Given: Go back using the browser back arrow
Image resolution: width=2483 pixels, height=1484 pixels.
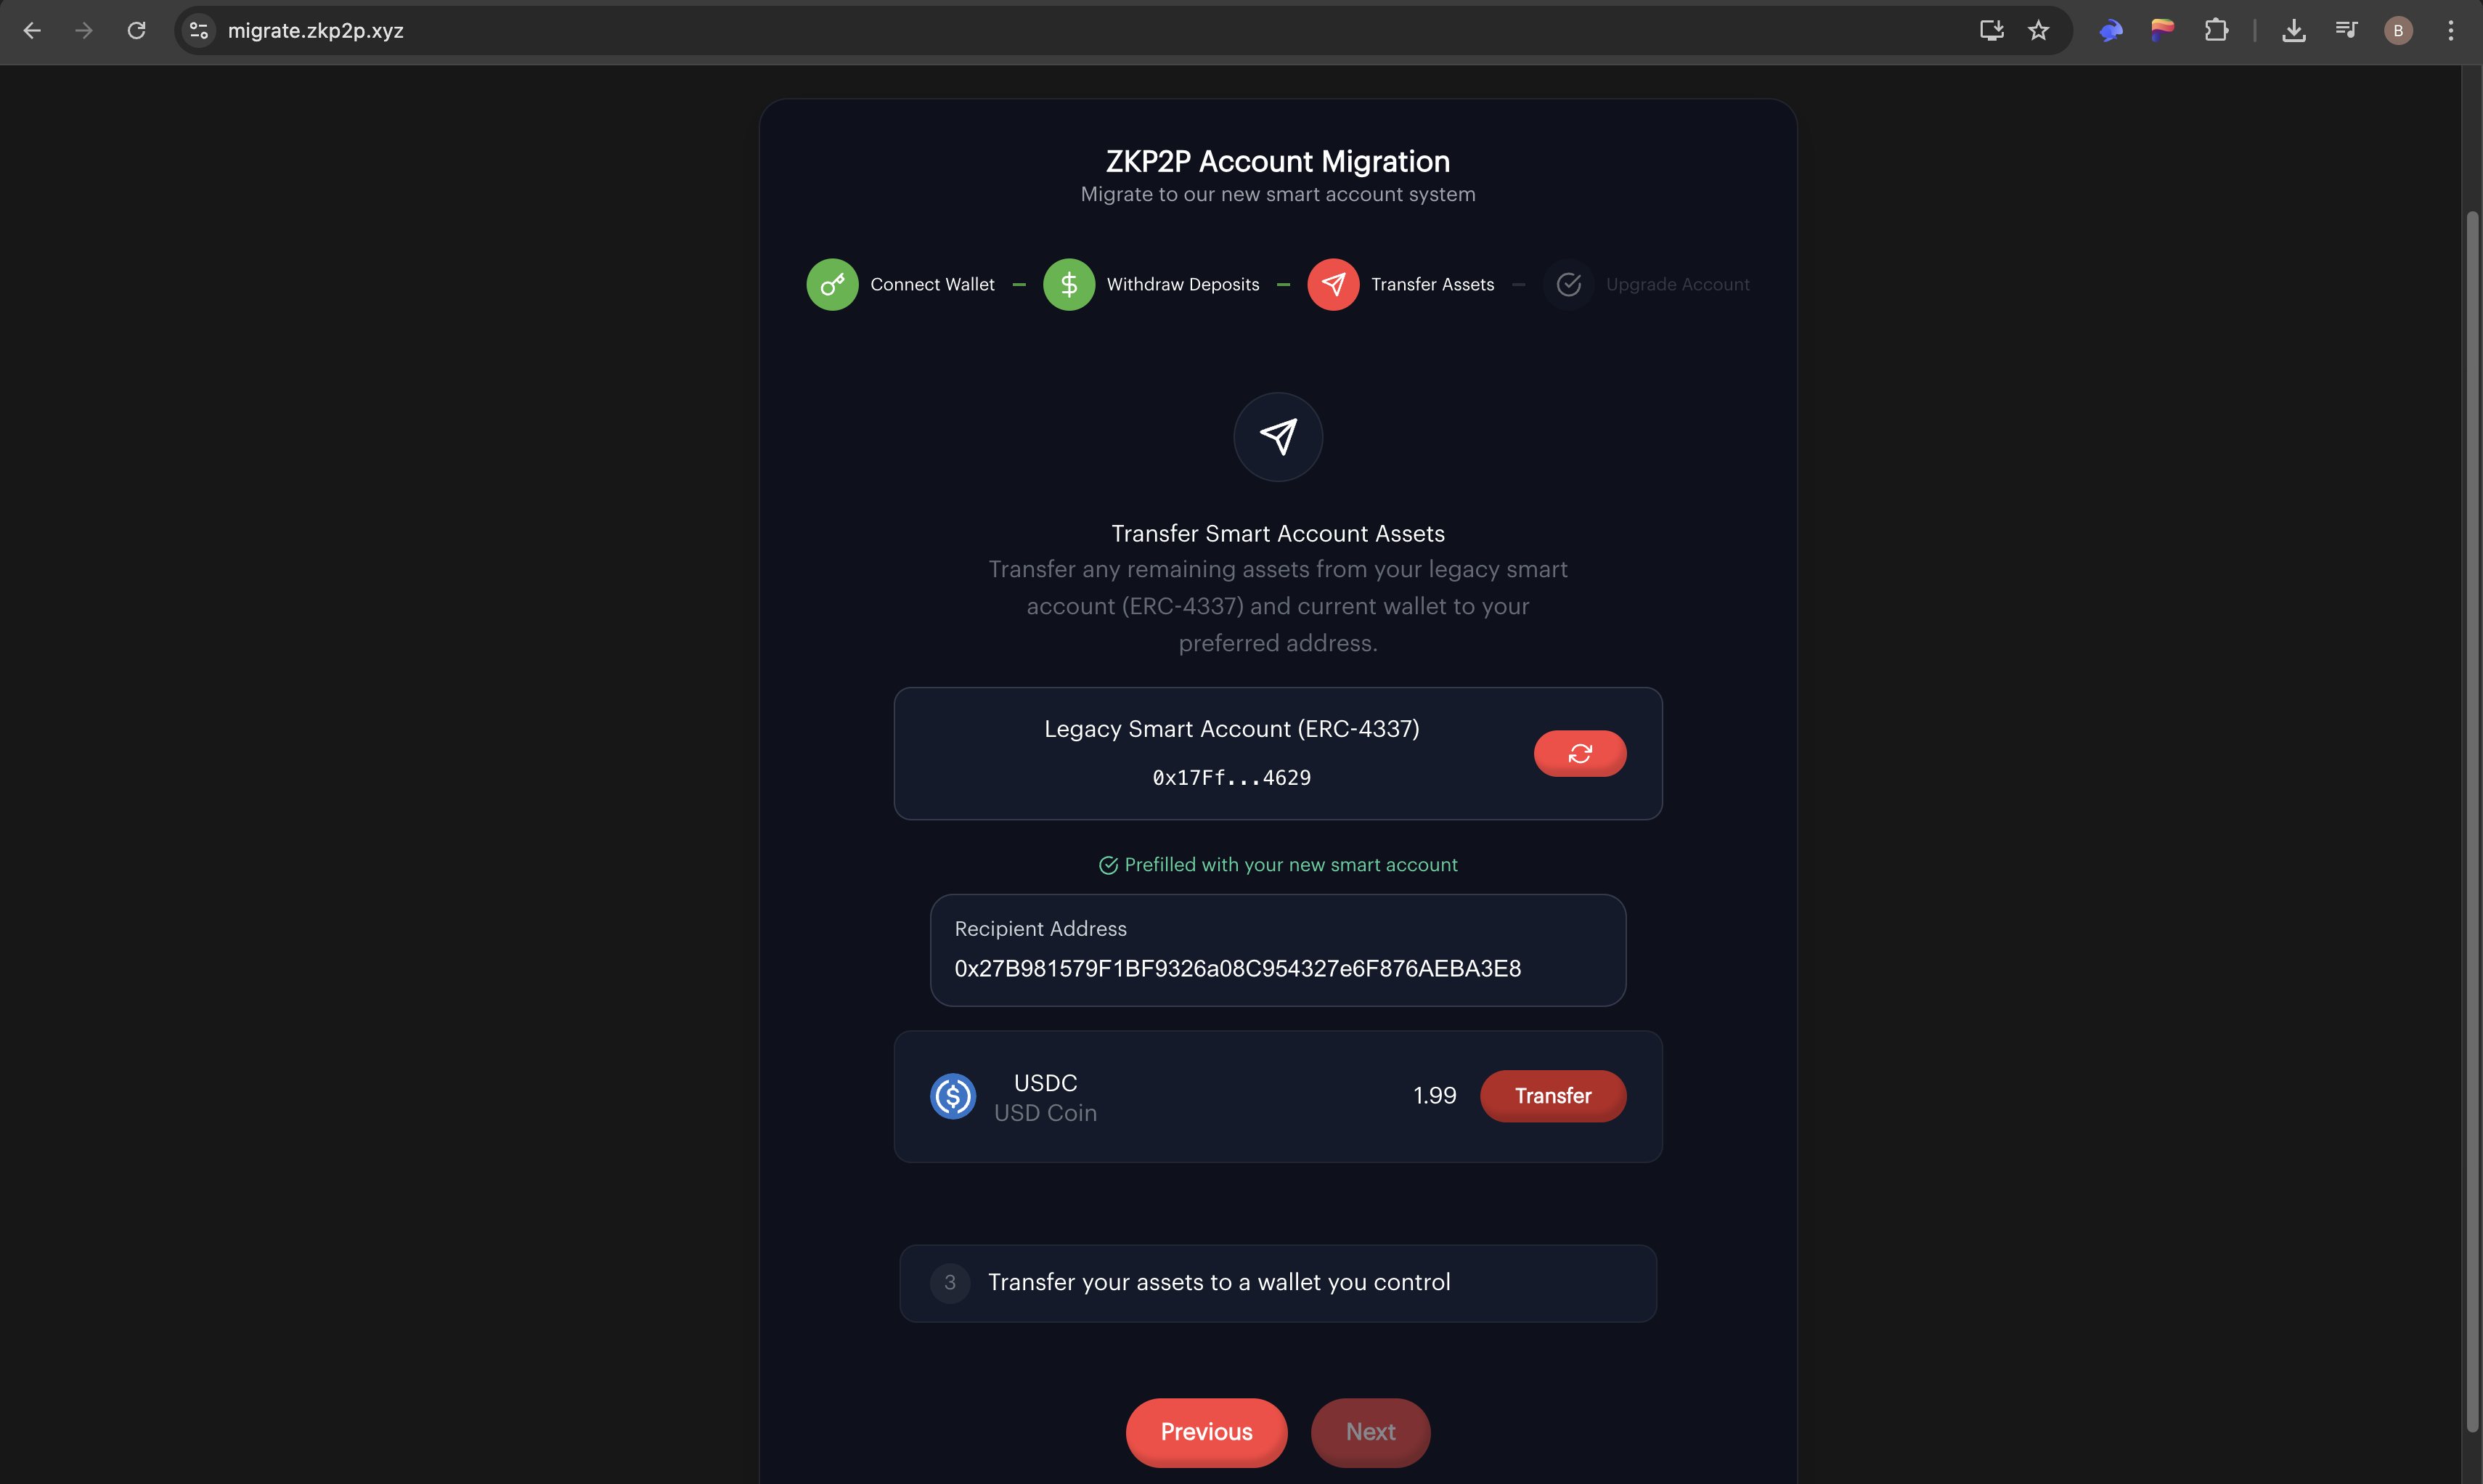Looking at the screenshot, I should click(x=32, y=31).
